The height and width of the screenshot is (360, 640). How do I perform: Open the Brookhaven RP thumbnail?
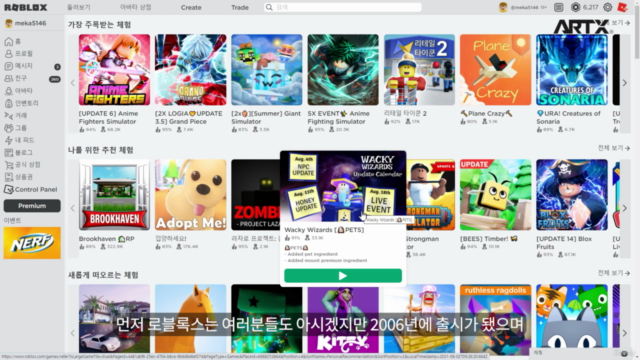114,195
